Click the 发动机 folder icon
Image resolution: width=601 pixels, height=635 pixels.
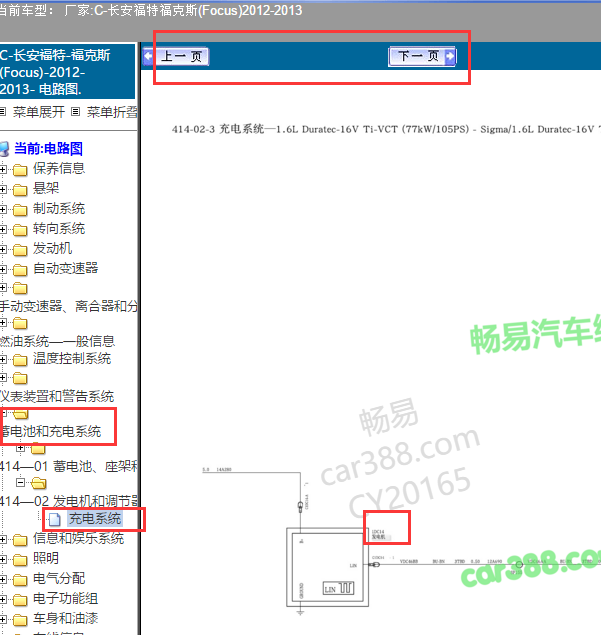[20, 249]
